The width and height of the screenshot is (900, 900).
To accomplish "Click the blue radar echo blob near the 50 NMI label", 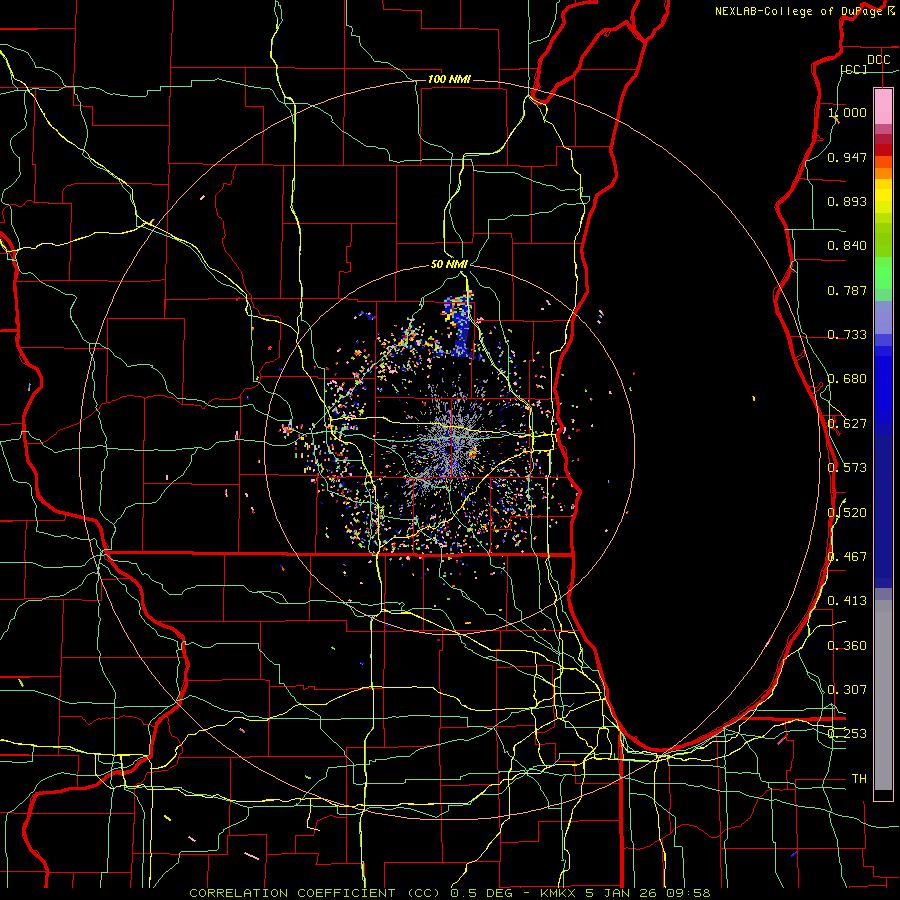I will 461,325.
